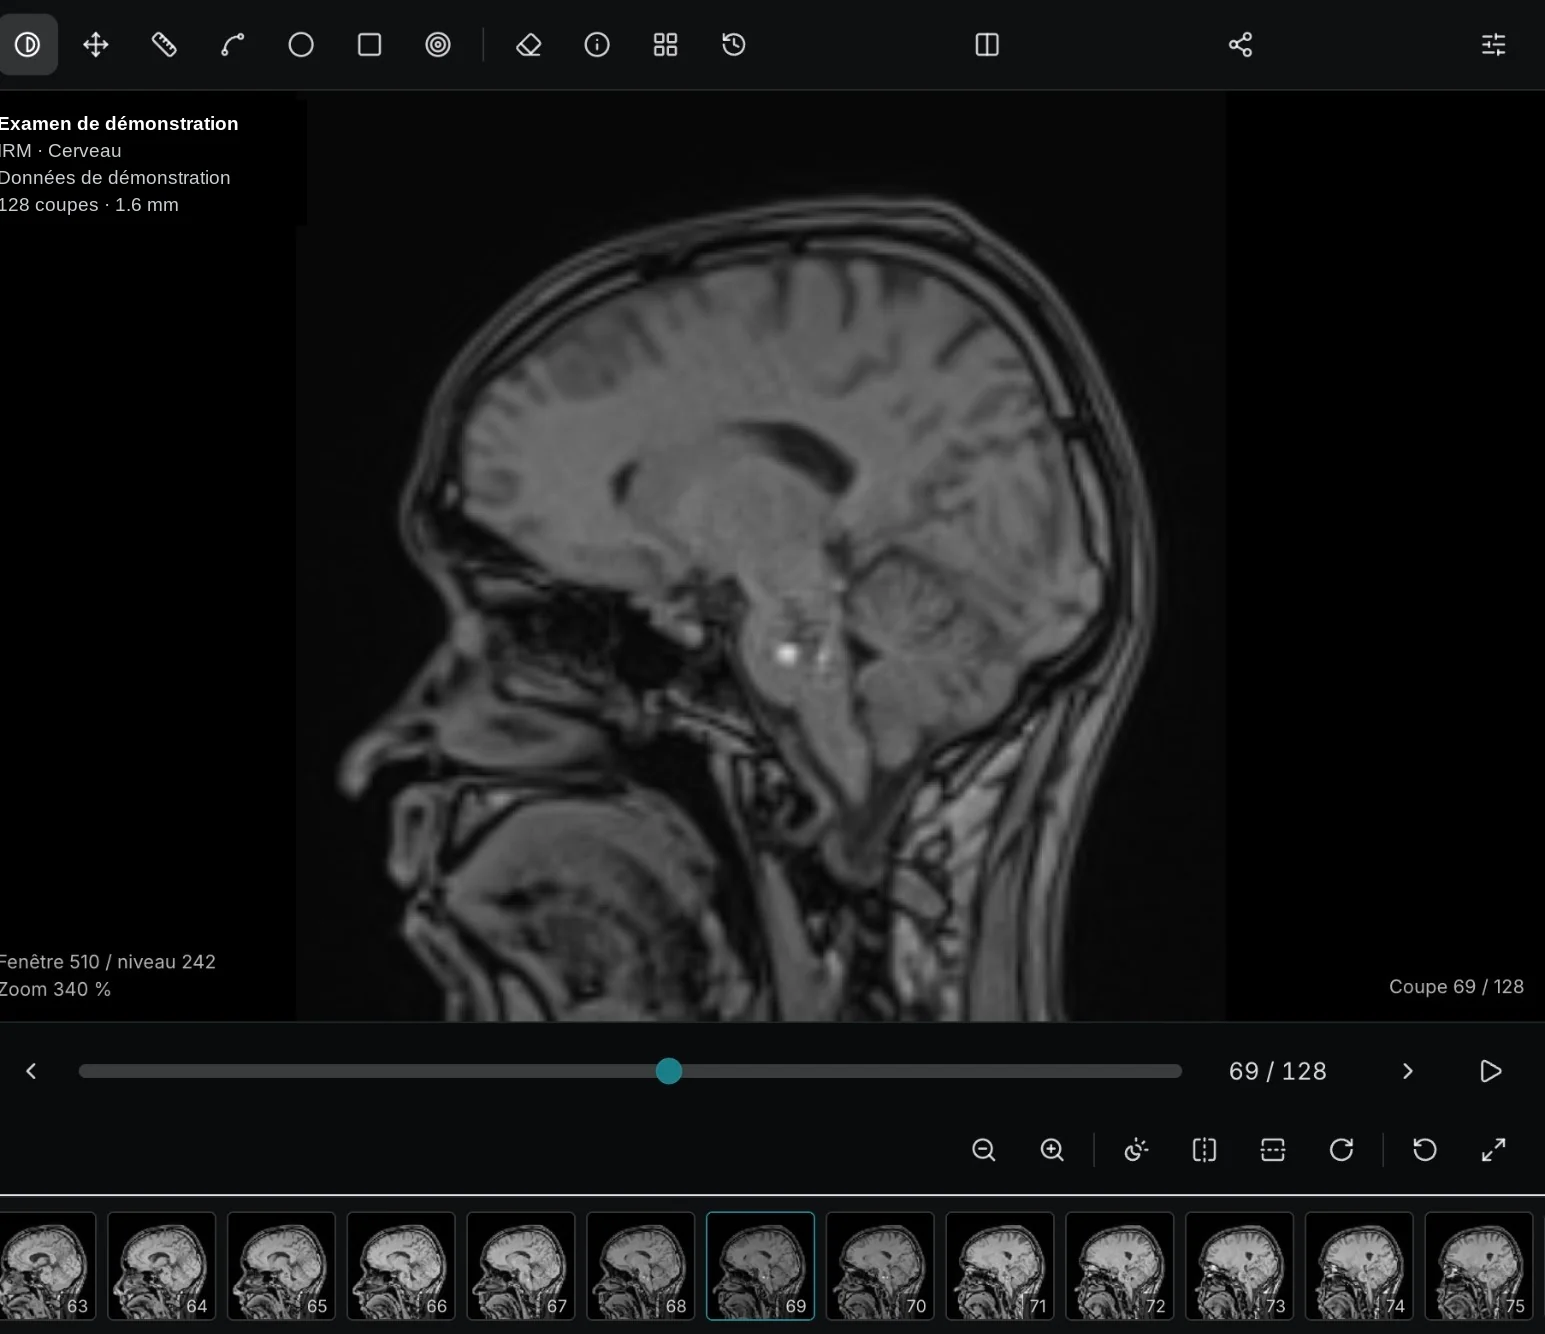Go to the previous slice arrow
Image resolution: width=1545 pixels, height=1334 pixels.
click(x=31, y=1071)
